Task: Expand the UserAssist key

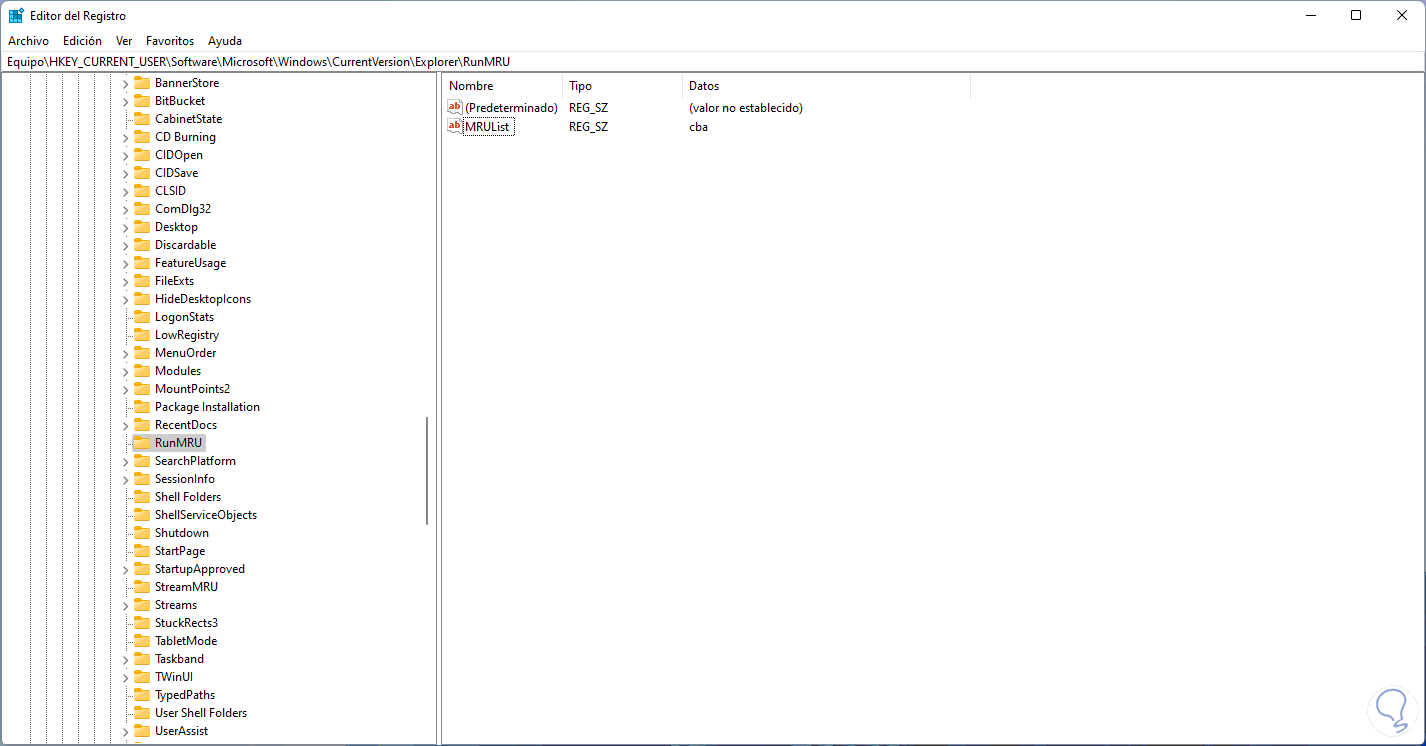Action: click(125, 731)
